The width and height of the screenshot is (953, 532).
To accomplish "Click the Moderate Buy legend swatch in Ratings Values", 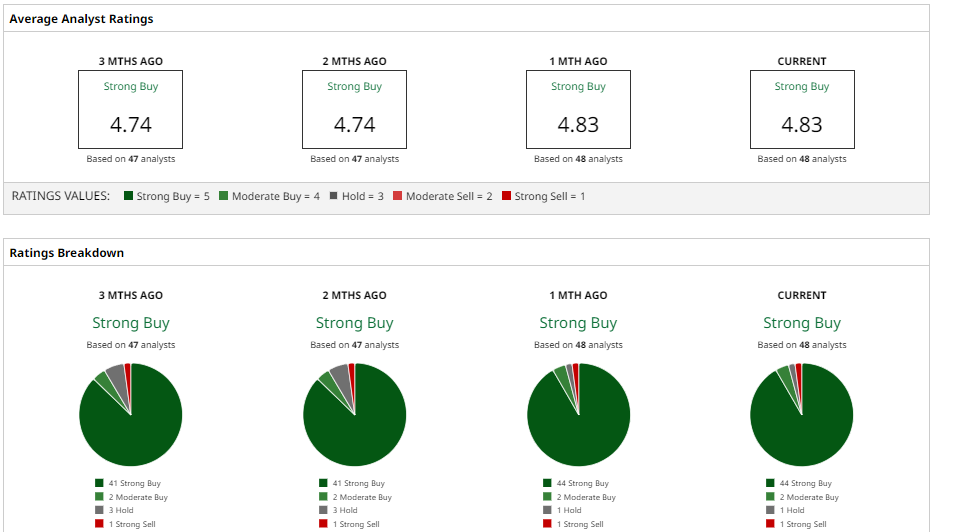I will click(x=224, y=196).
